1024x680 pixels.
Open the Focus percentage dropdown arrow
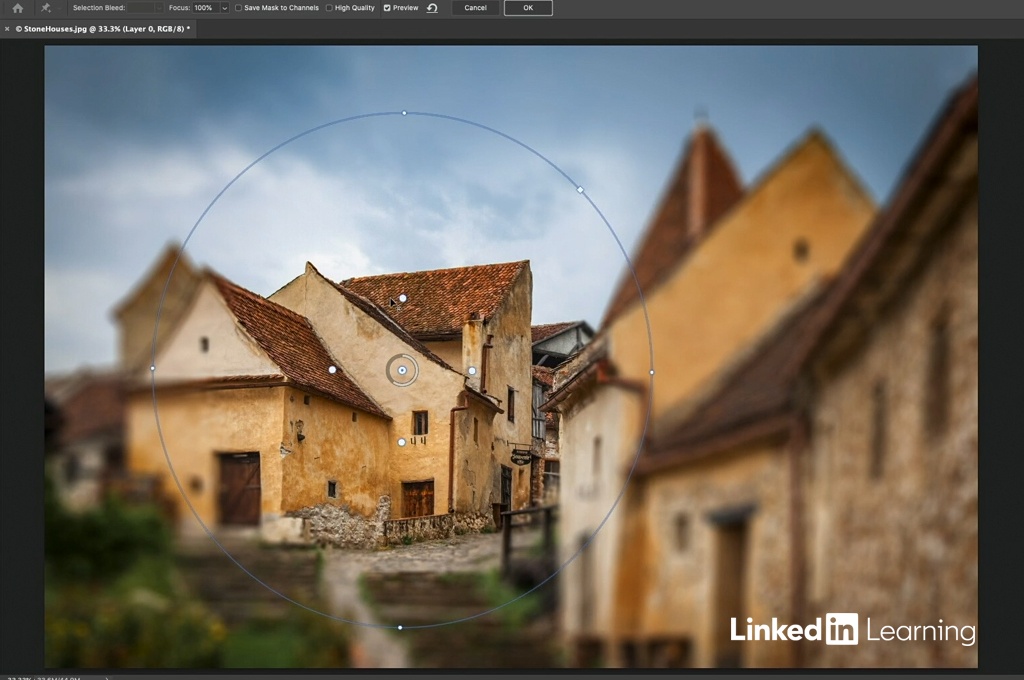coord(224,8)
